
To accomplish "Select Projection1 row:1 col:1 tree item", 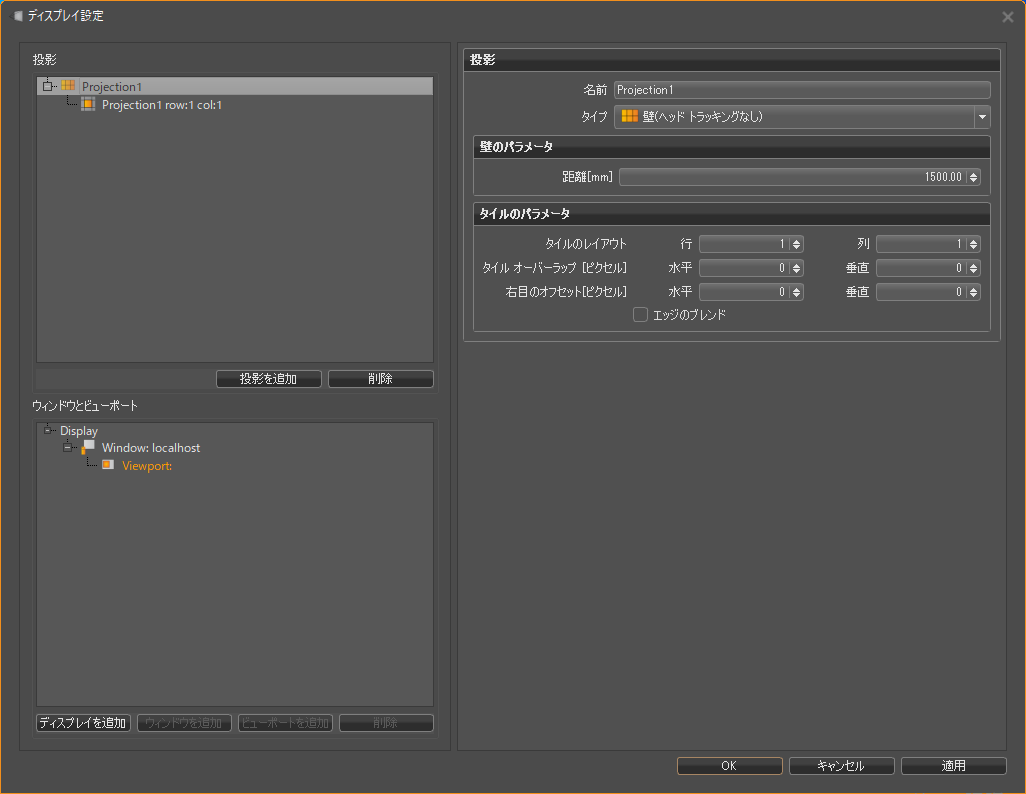I will point(162,105).
